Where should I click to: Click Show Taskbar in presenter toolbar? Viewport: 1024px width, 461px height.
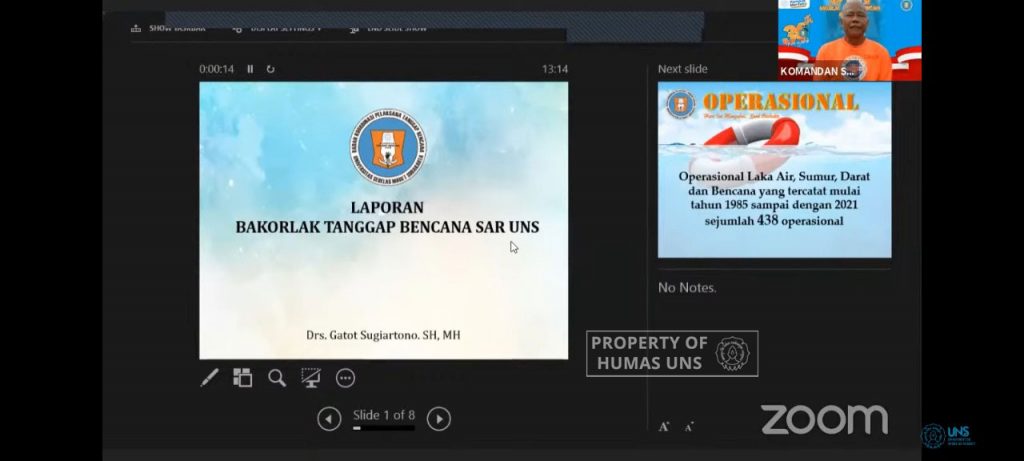tap(169, 28)
